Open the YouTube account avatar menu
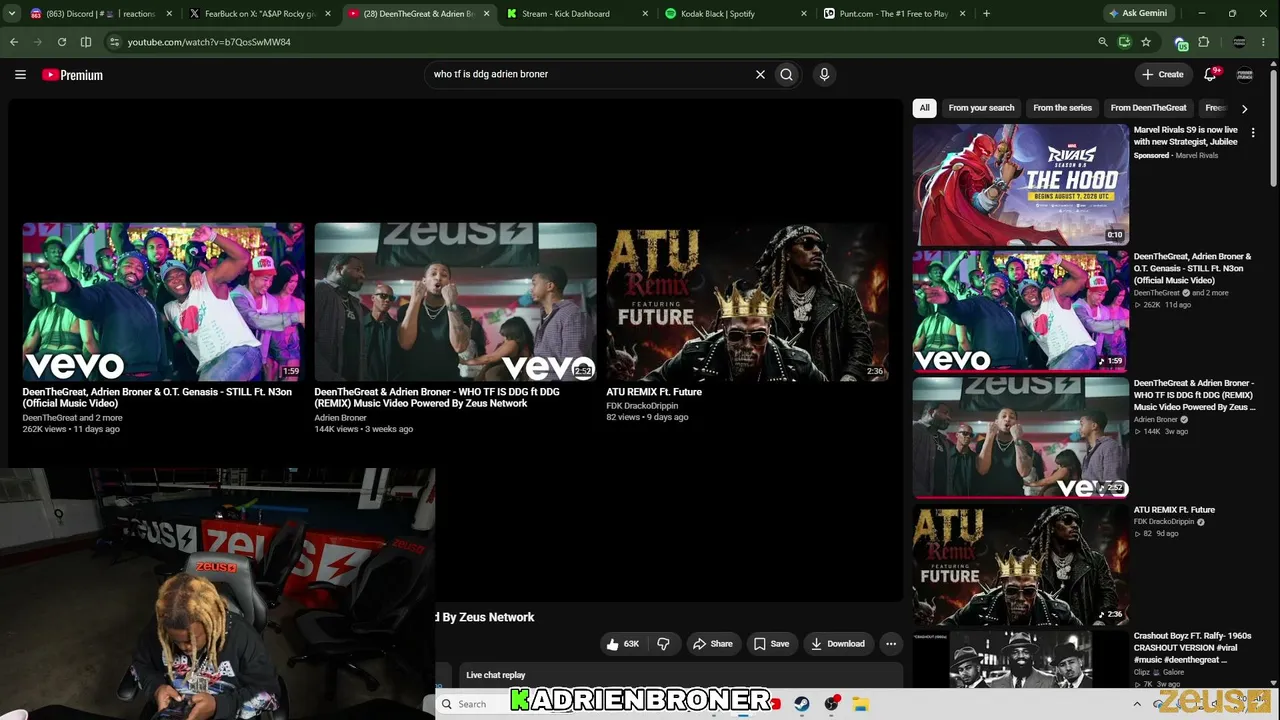Screen dimensions: 1280x720 tap(1245, 74)
